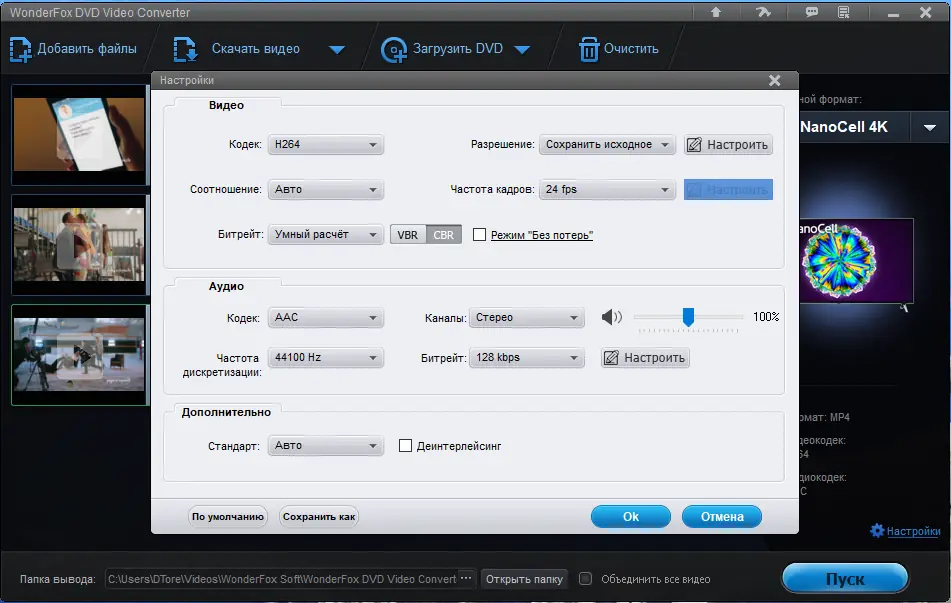Click the pencil icon in audio Настроить button
This screenshot has height=603, width=951.
click(611, 358)
